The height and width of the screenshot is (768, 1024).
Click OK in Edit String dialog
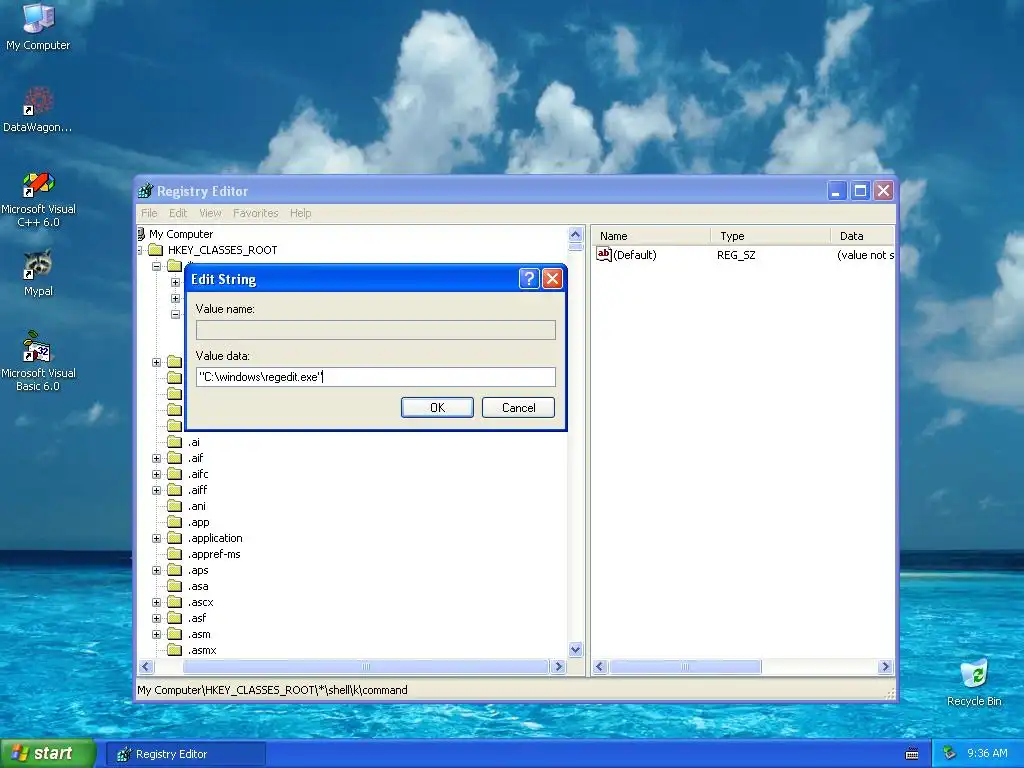coord(437,408)
